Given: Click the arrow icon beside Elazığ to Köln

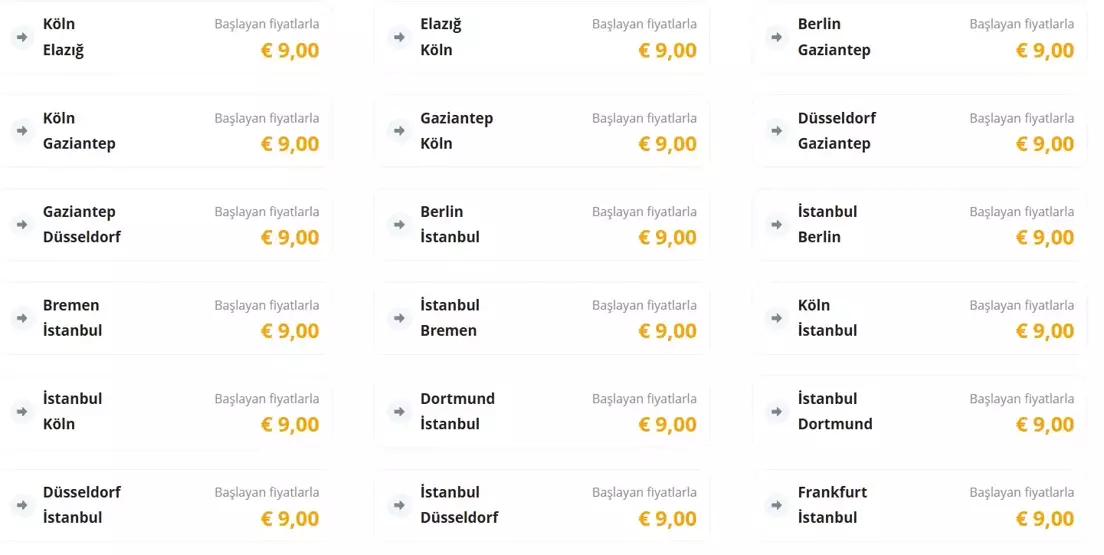Looking at the screenshot, I should pyautogui.click(x=399, y=37).
